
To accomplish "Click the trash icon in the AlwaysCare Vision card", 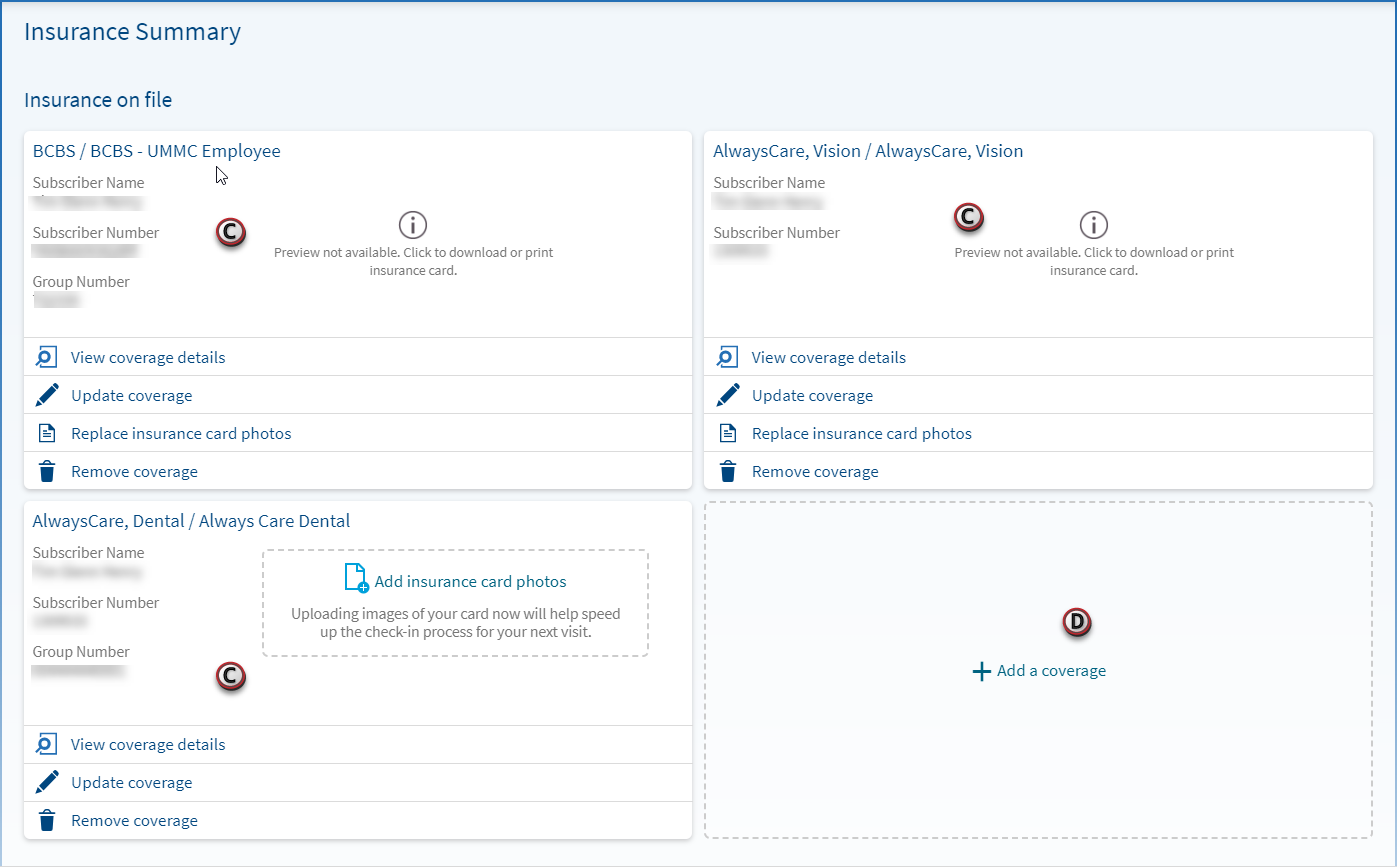I will 728,471.
